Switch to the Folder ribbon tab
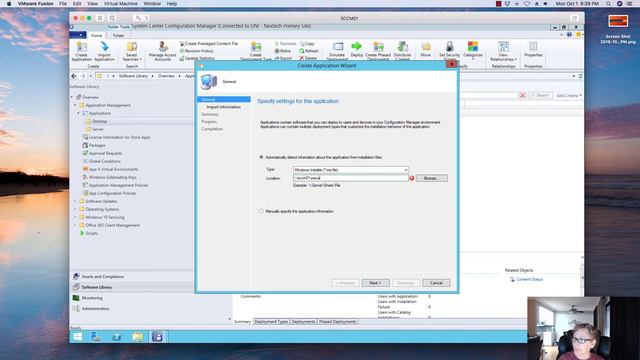 [118, 36]
